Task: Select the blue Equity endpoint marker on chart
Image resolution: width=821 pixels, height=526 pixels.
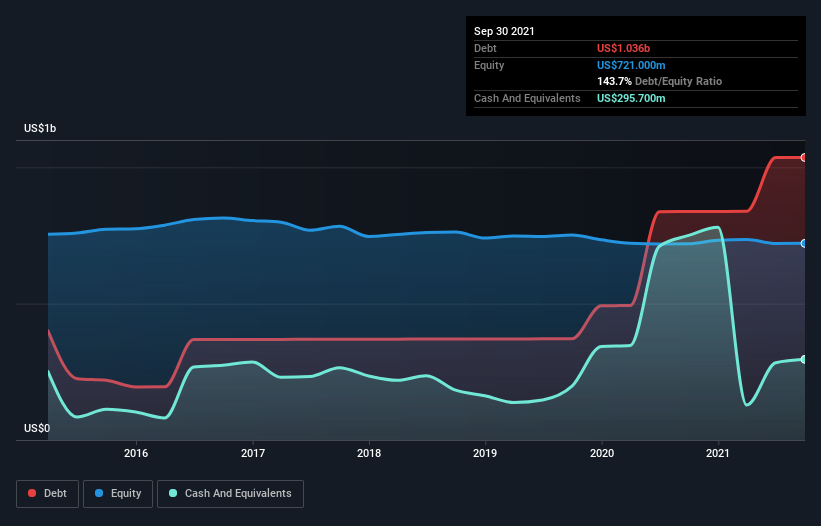Action: pyautogui.click(x=804, y=243)
